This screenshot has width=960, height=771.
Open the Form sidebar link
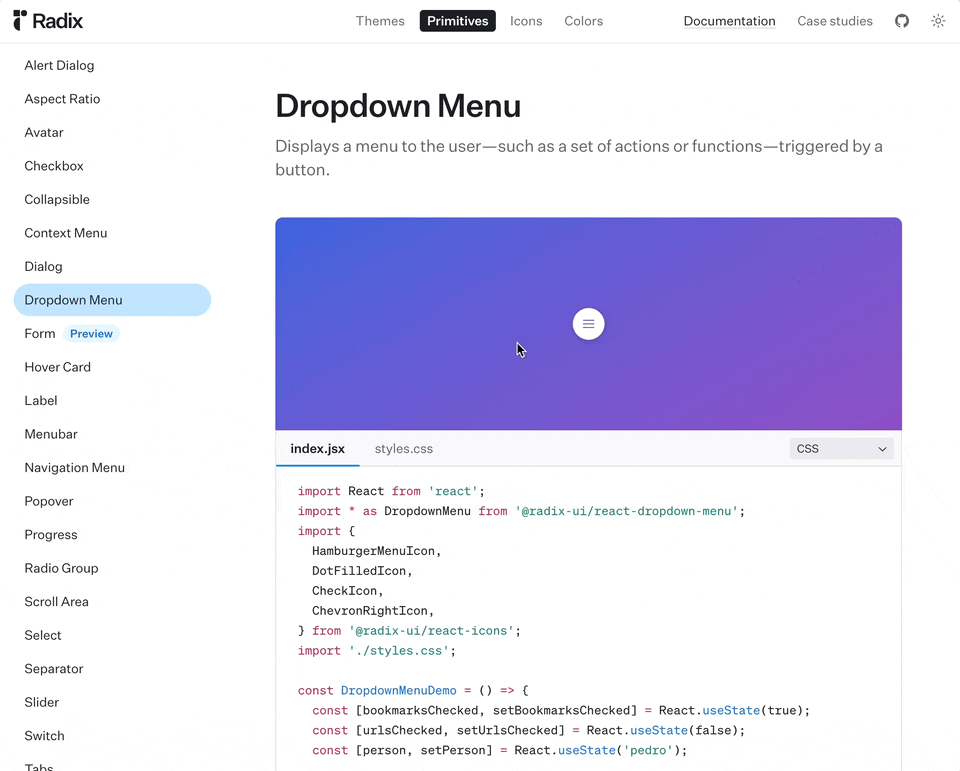40,334
